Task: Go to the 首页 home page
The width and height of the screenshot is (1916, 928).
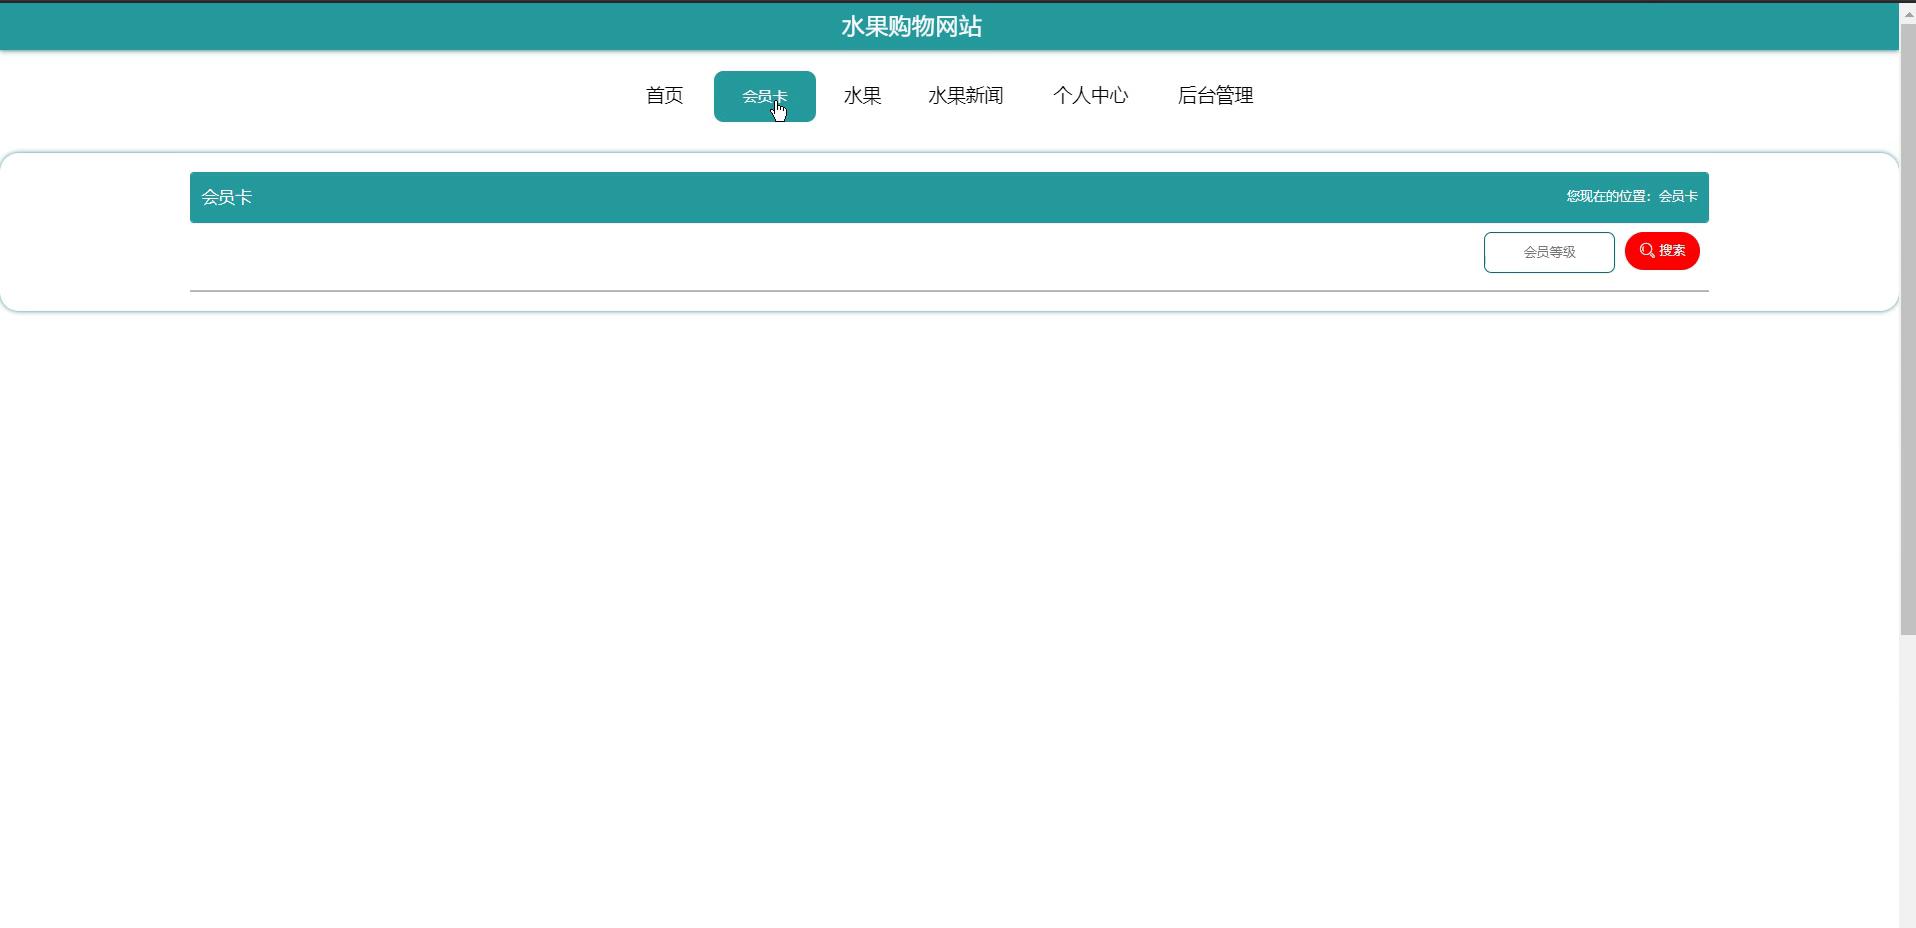Action: 664,96
